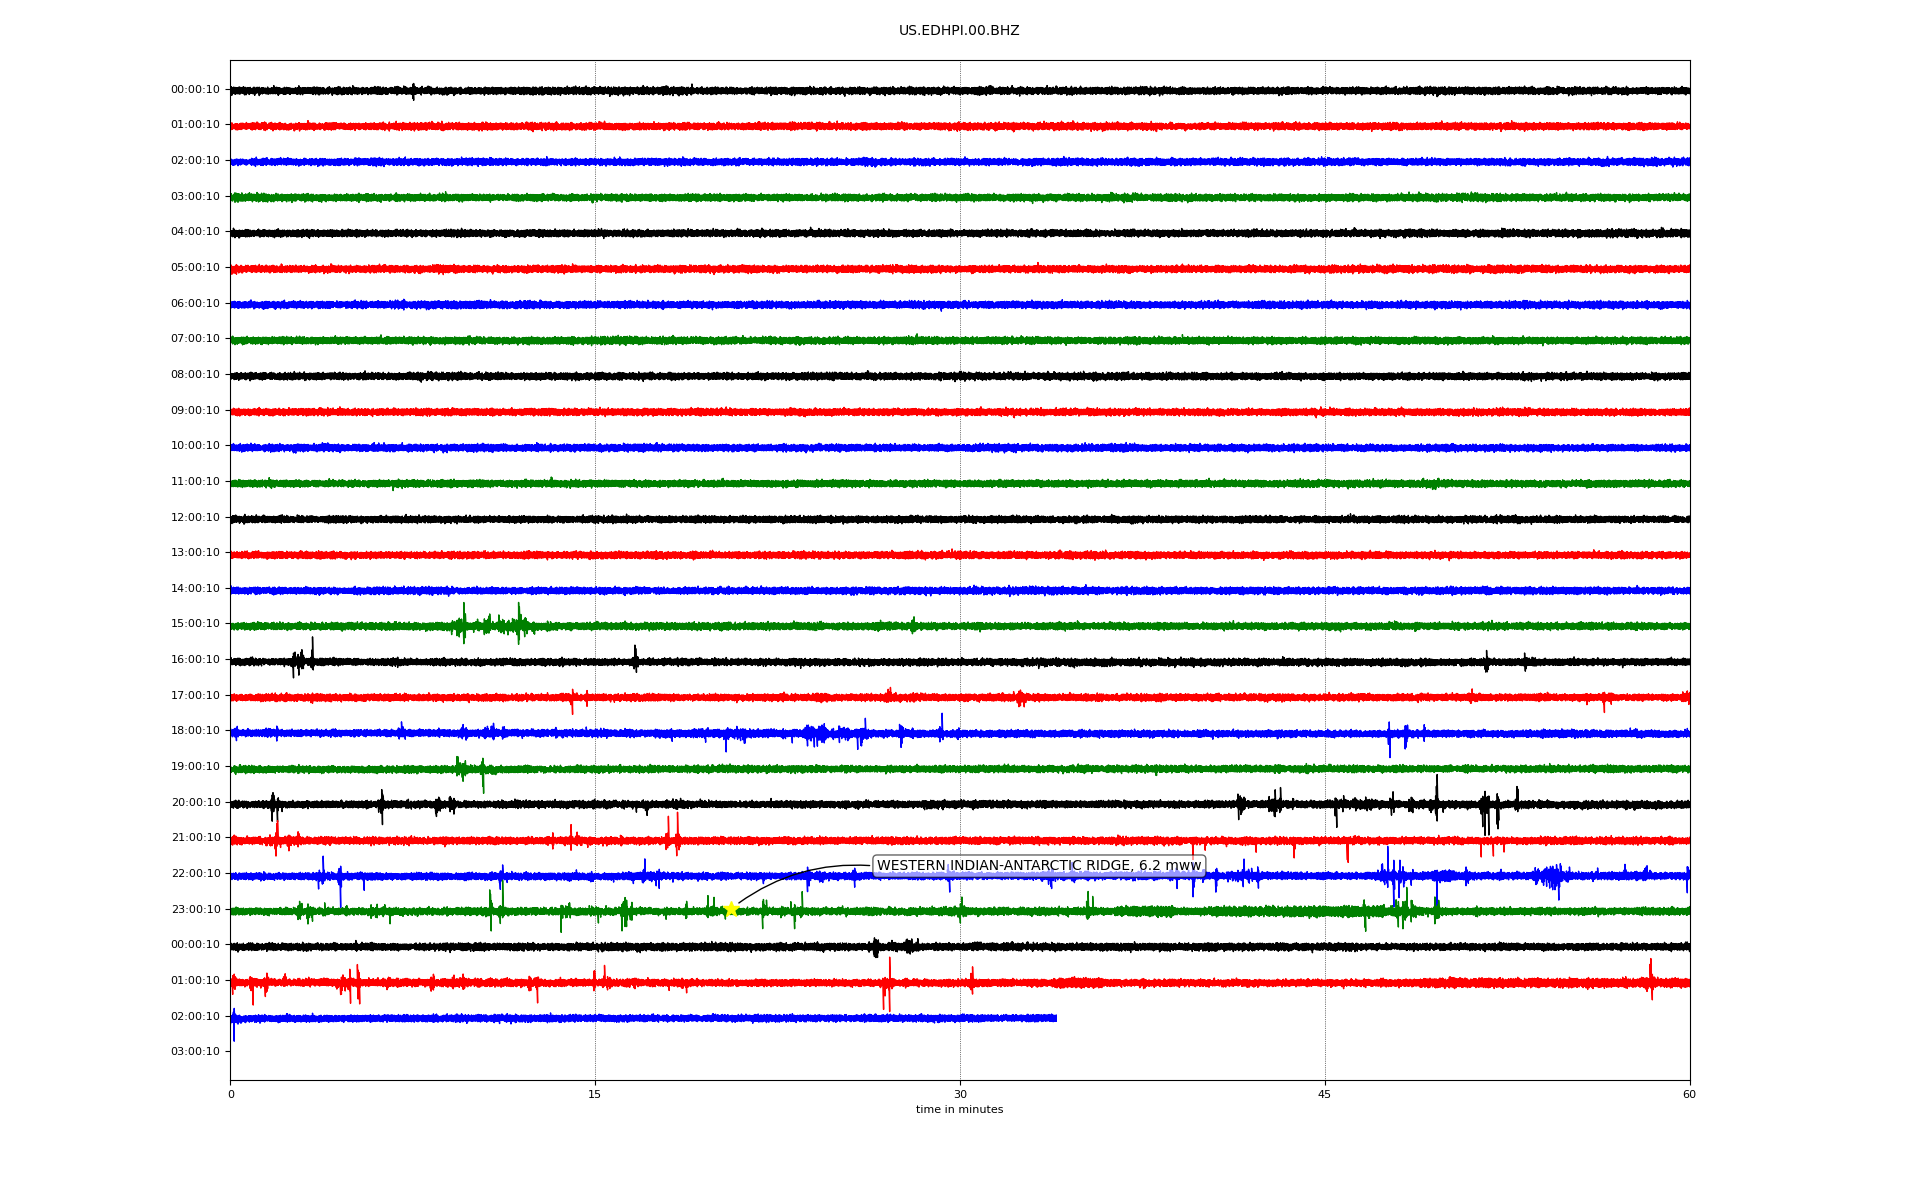Click the 09:00:10 time label
This screenshot has width=1920, height=1200.
[x=195, y=411]
